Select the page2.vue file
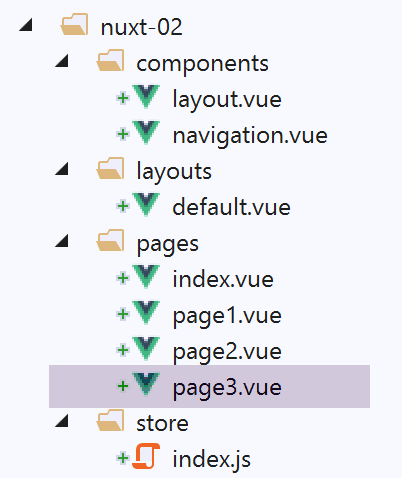This screenshot has height=478, width=402. point(227,352)
